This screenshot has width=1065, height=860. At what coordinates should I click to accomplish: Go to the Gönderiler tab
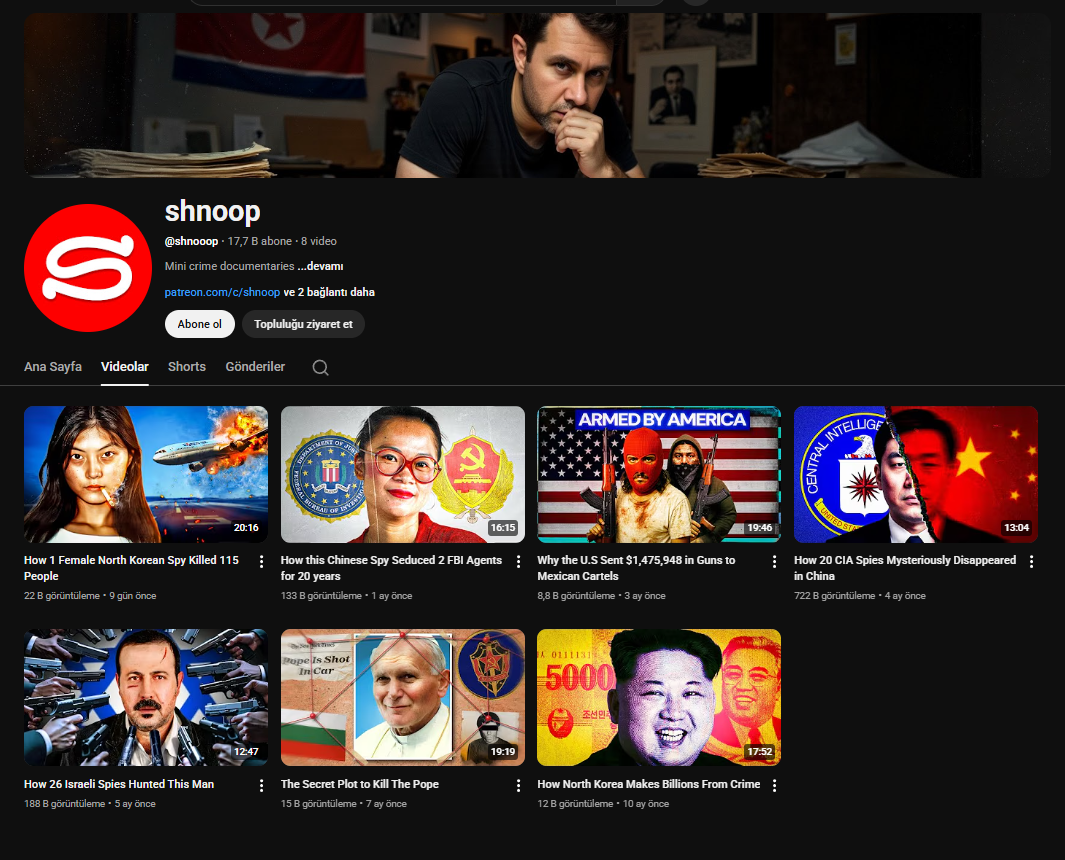pyautogui.click(x=255, y=366)
